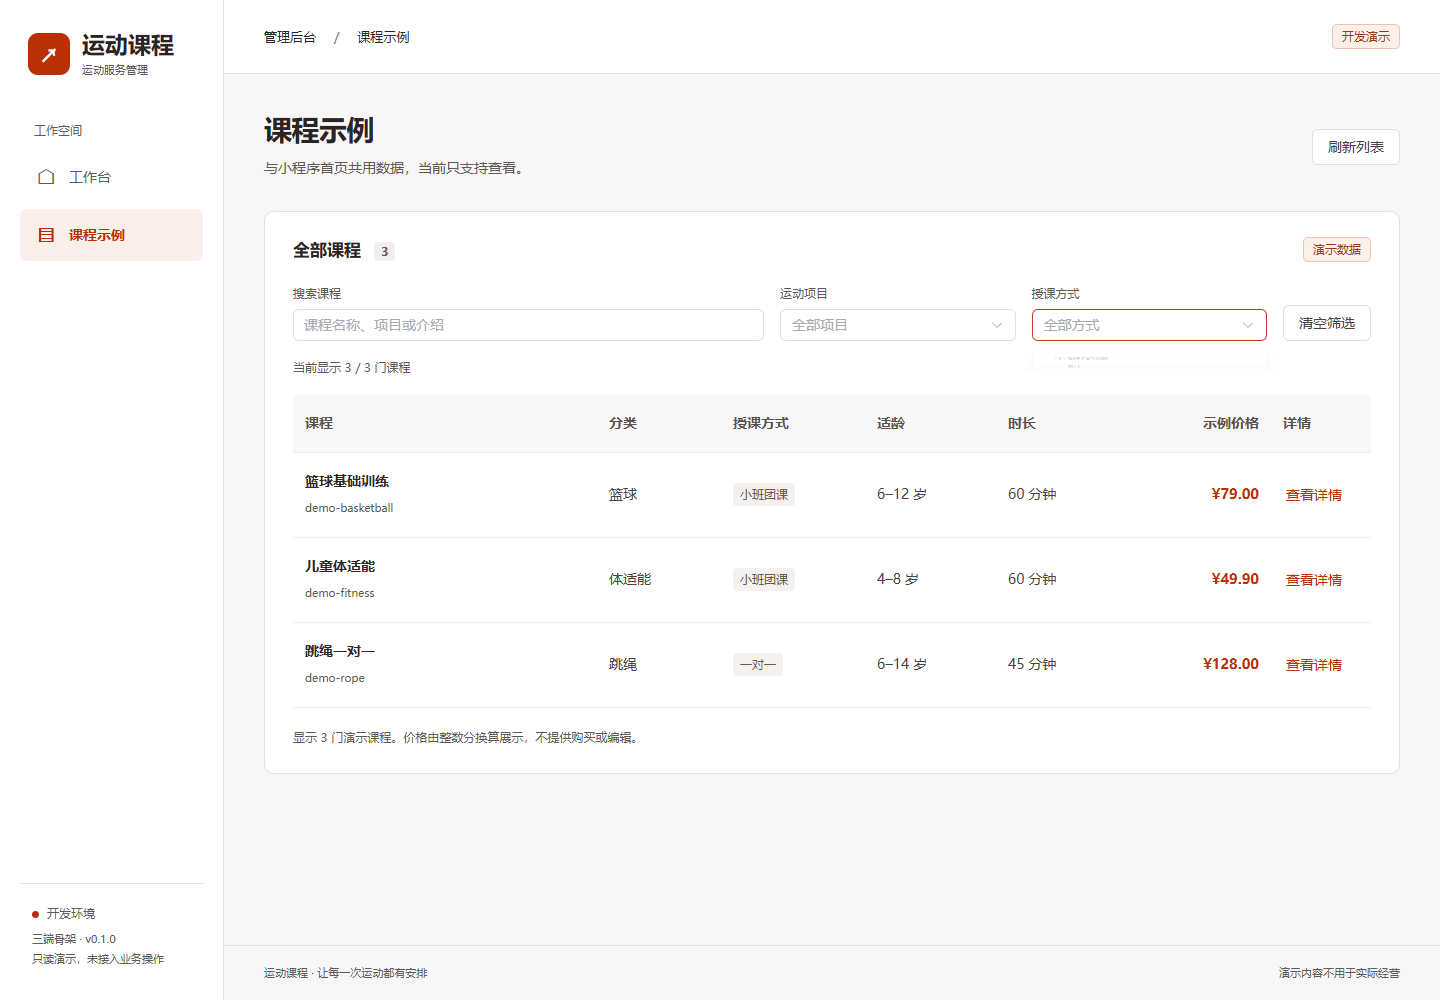Select the 课程示例 list icon in sidebar
Screen dimensions: 1440x1000
(x=46, y=235)
